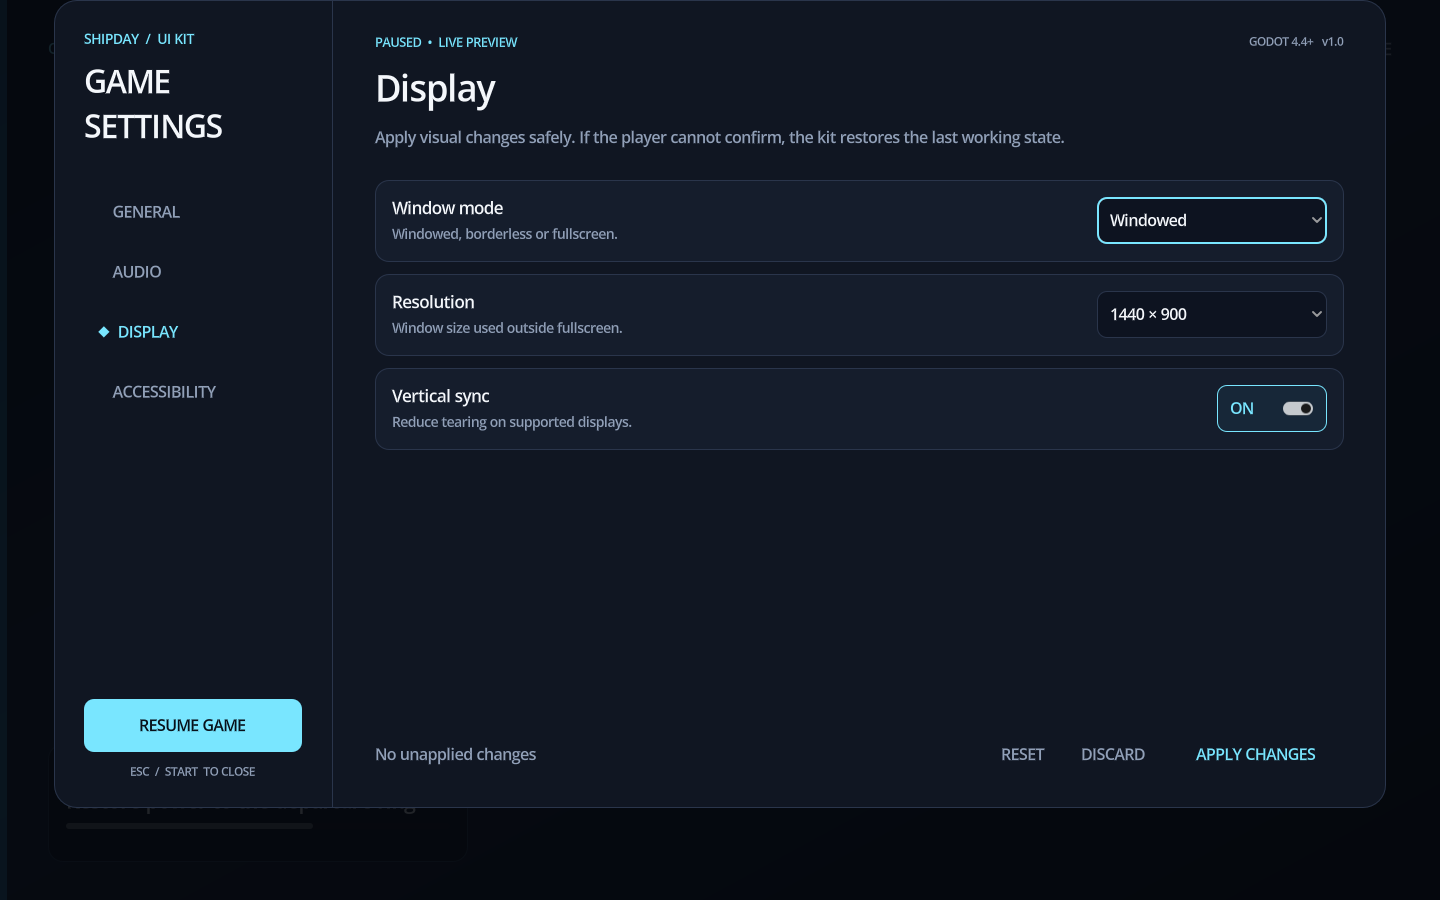Click 'Reduce tearing on supported displays.' description
This screenshot has height=900, width=1440.
point(512,422)
